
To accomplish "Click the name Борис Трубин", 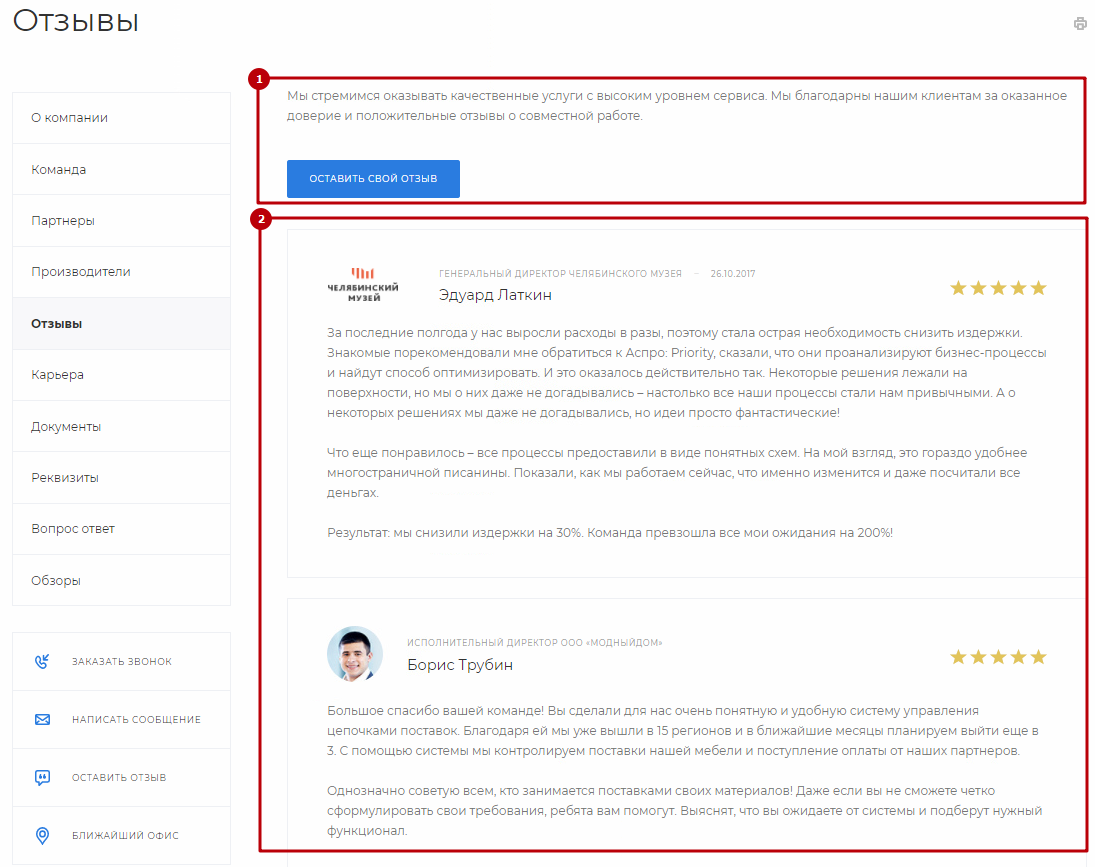I will tap(460, 665).
